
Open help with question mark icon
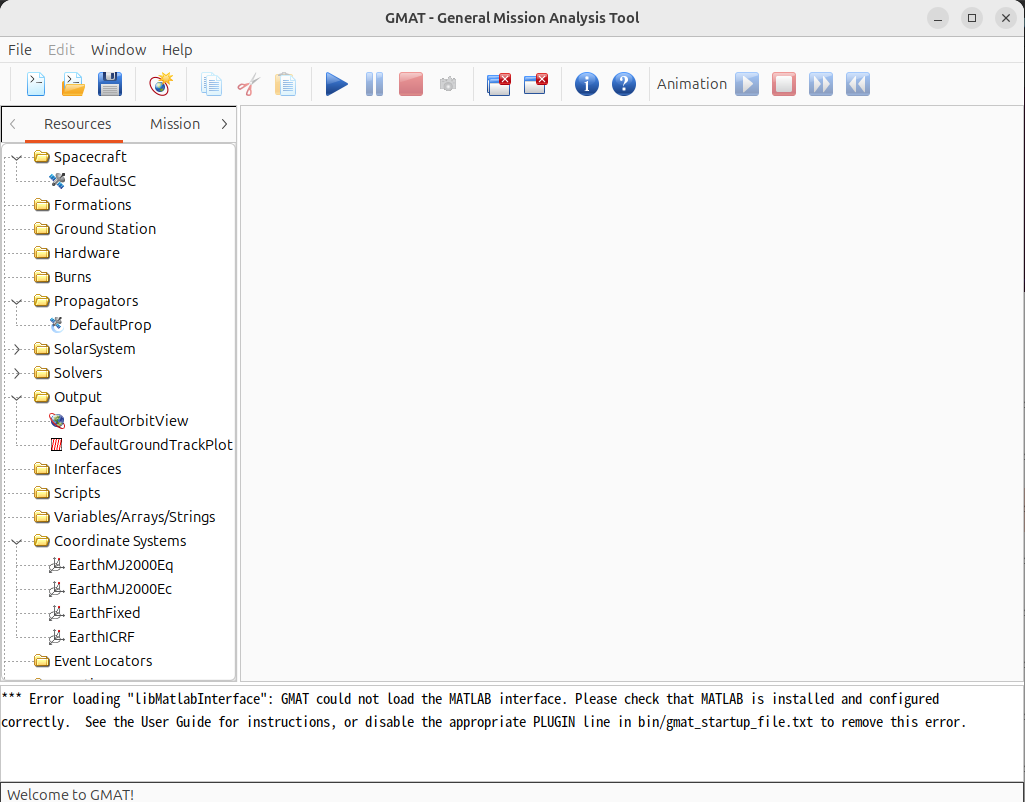click(x=624, y=84)
